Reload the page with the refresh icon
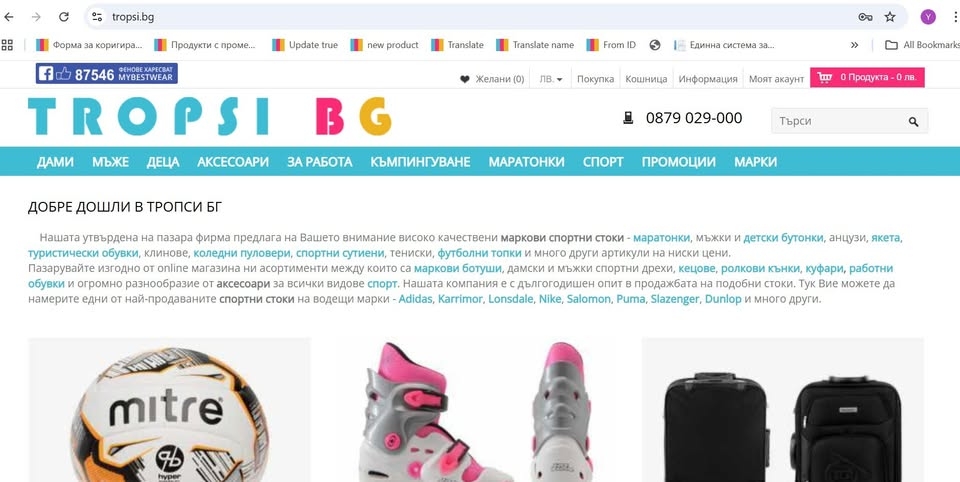Viewport: 960px width, 482px height. 64,17
